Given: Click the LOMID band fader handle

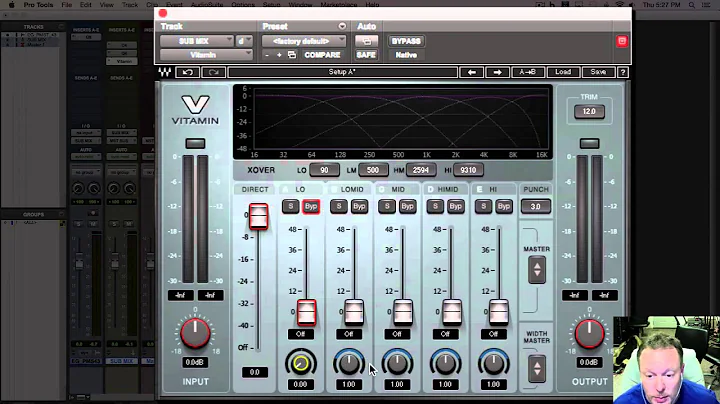Looking at the screenshot, I should [x=354, y=313].
